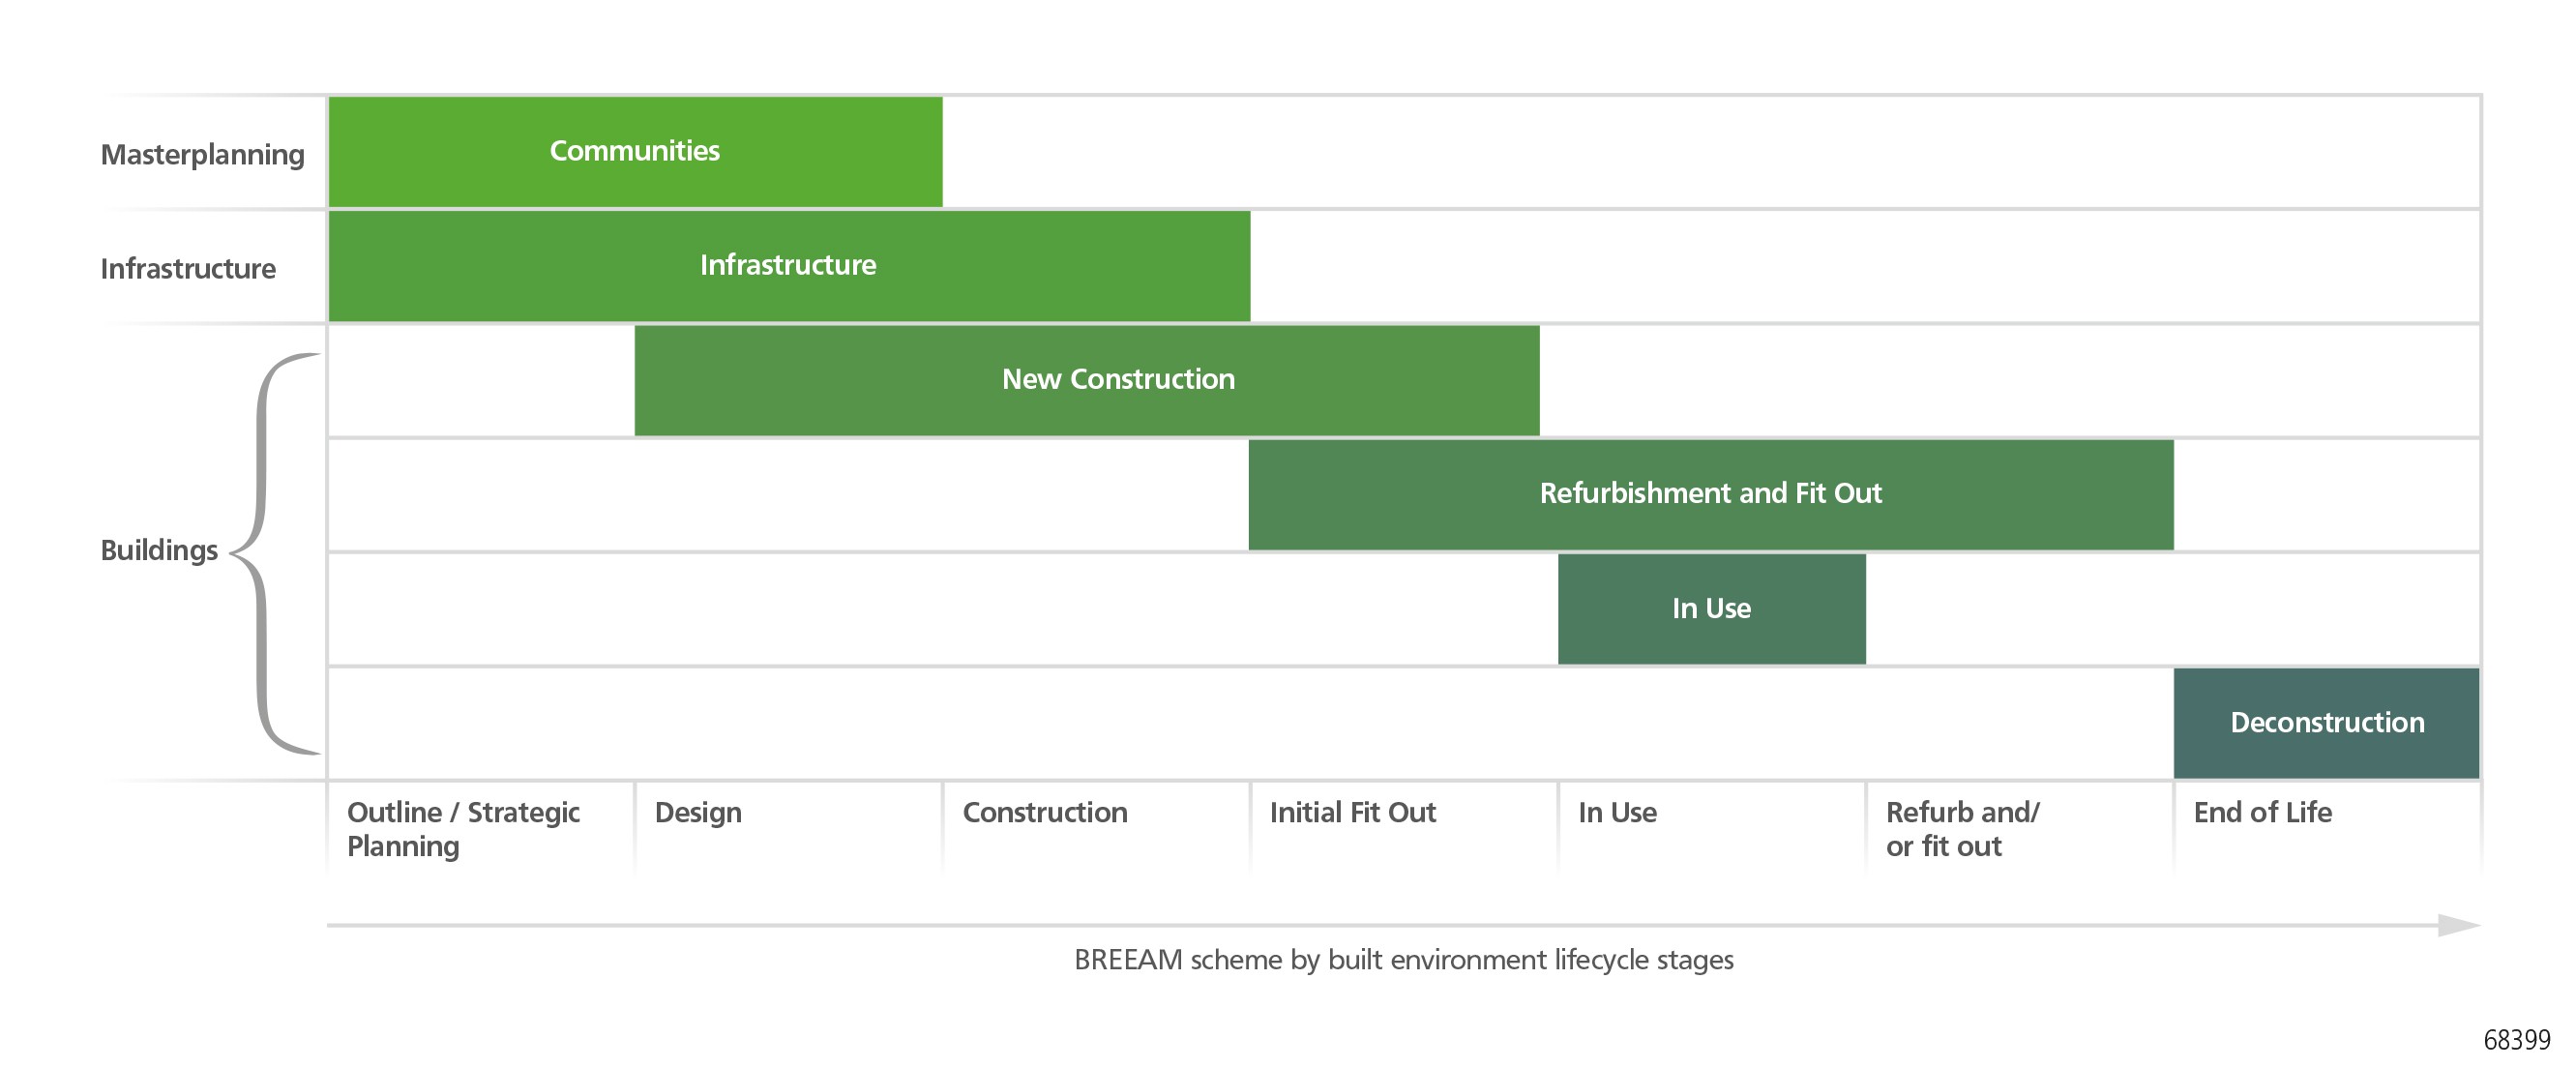
Task: Click the New Construction bar
Action: [1087, 380]
